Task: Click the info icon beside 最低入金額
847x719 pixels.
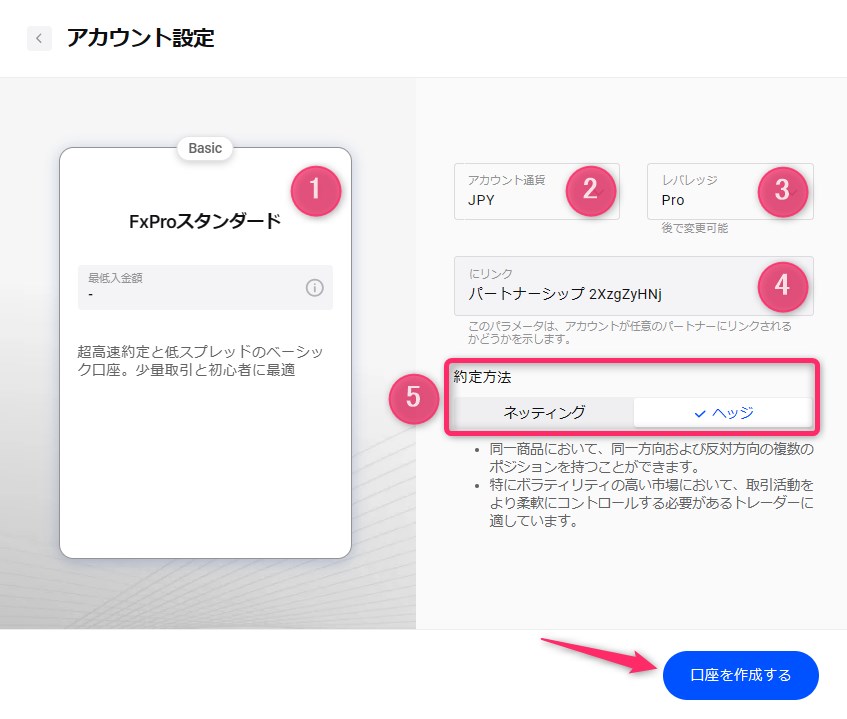Action: tap(314, 288)
